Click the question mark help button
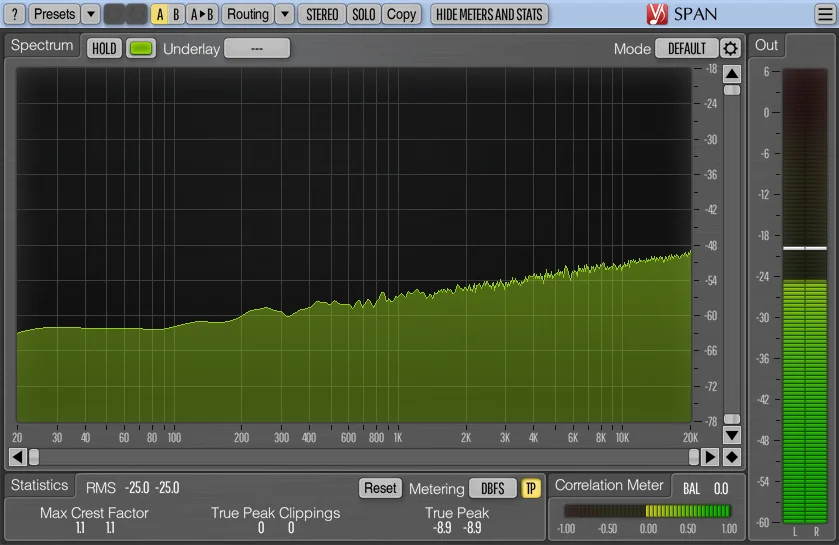 coord(15,14)
